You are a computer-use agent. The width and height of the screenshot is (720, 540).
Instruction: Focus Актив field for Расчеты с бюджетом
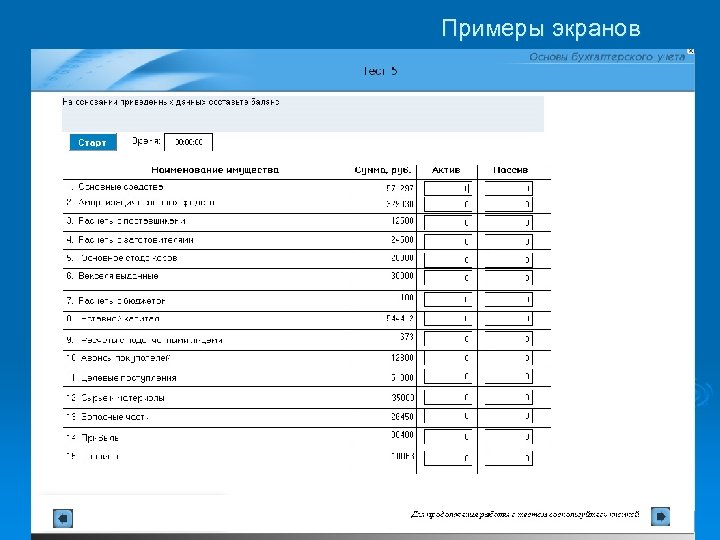448,299
